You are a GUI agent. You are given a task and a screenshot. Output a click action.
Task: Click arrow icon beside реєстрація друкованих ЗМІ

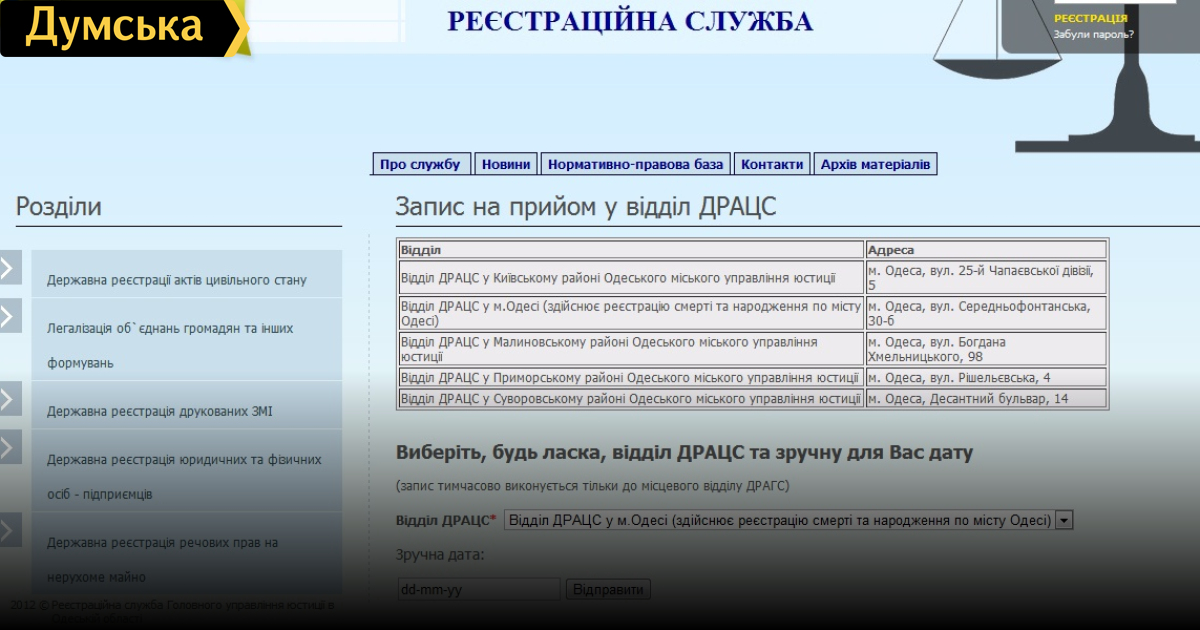pos(10,398)
